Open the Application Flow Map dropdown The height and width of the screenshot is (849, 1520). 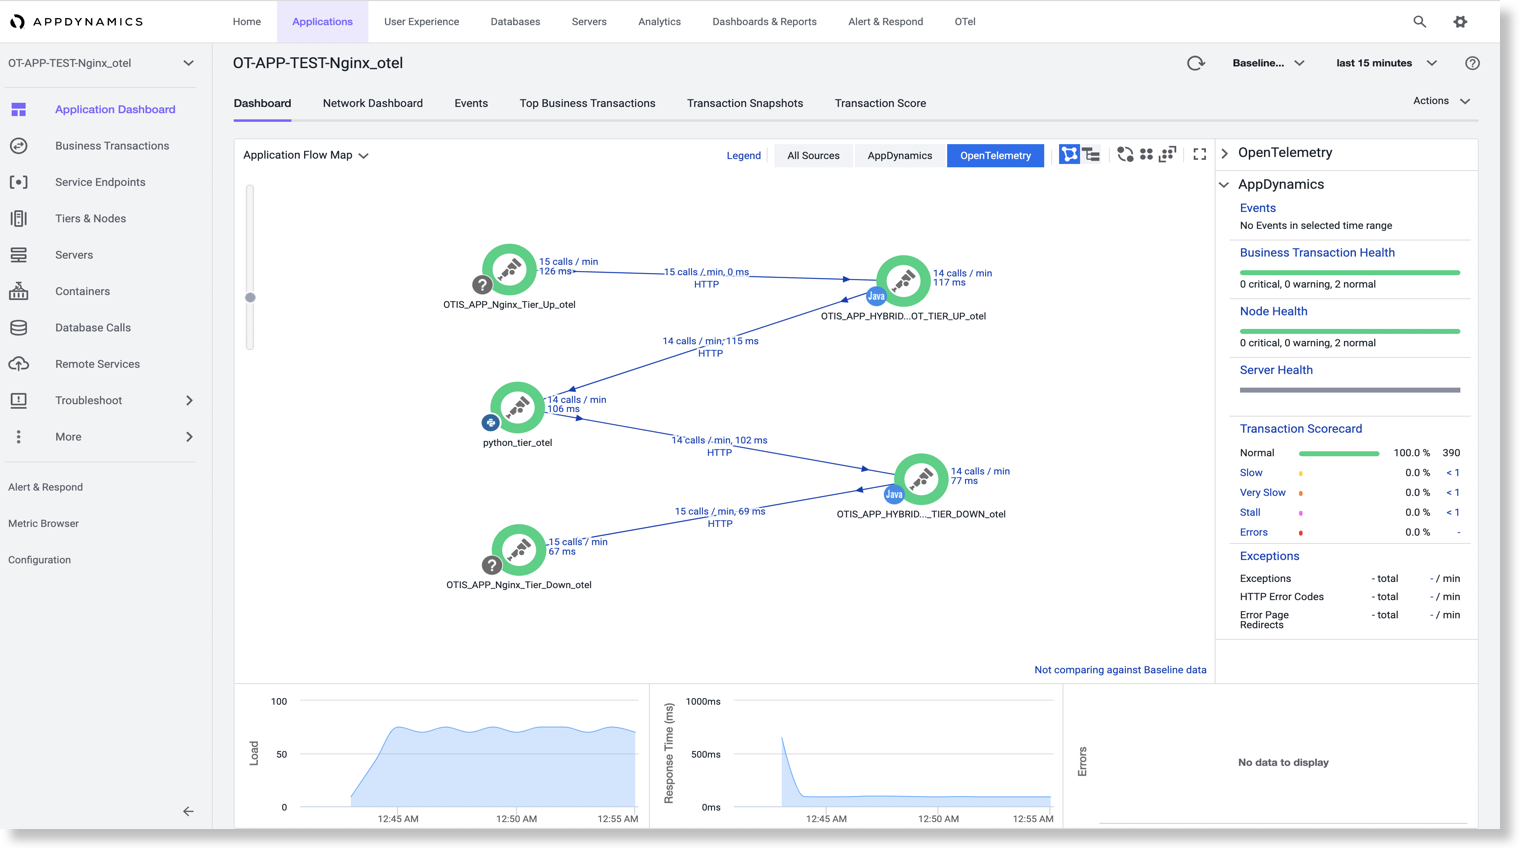tap(306, 155)
